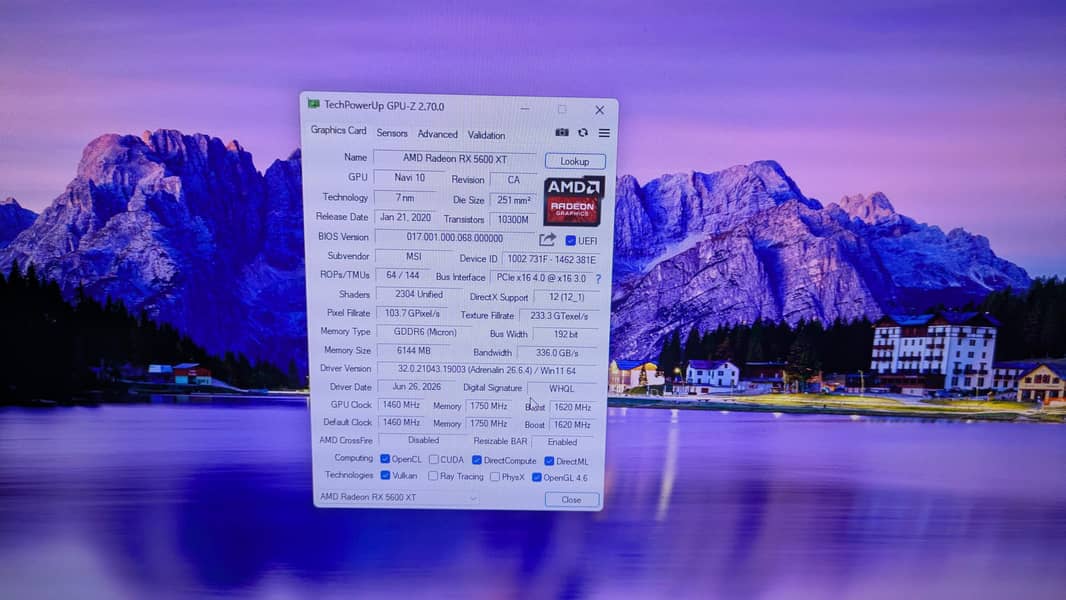Screen dimensions: 1066x600
Task: Click the GPU Clock row Boost value 1620 MHz
Action: pyautogui.click(x=572, y=407)
